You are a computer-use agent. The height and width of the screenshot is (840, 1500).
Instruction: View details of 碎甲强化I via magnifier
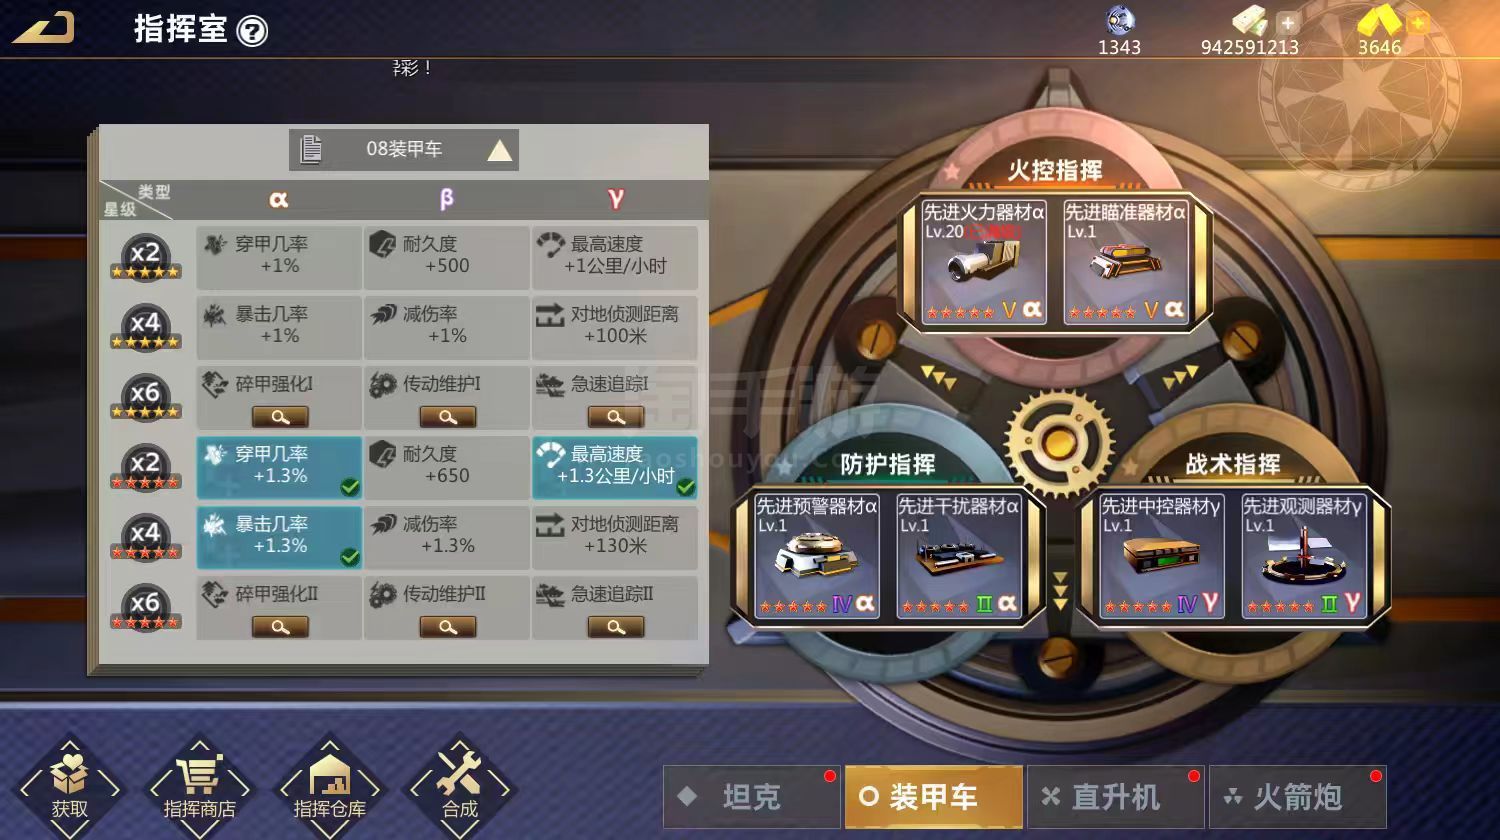point(280,417)
